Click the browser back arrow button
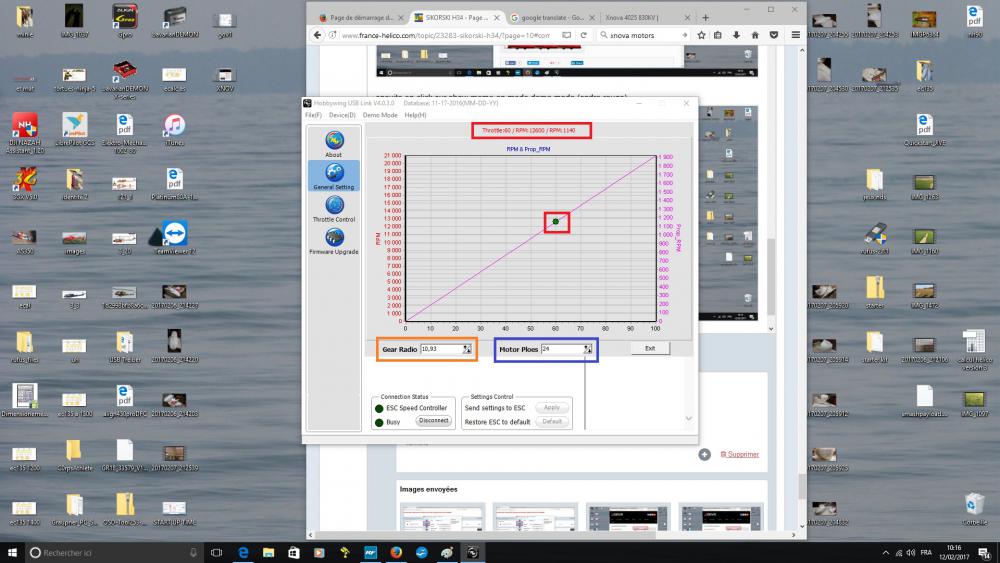Viewport: 1000px width, 563px height. [x=318, y=35]
